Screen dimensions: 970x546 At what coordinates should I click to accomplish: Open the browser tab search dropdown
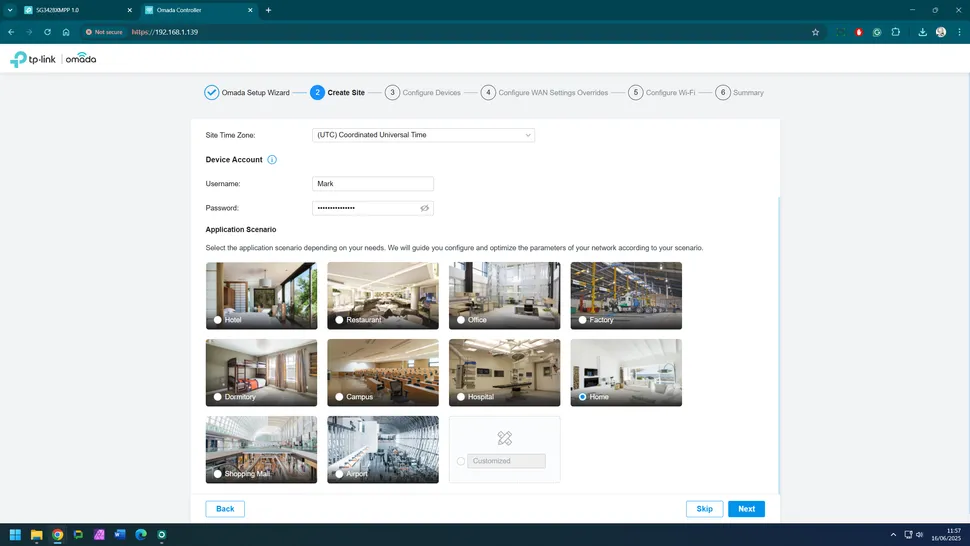click(9, 10)
